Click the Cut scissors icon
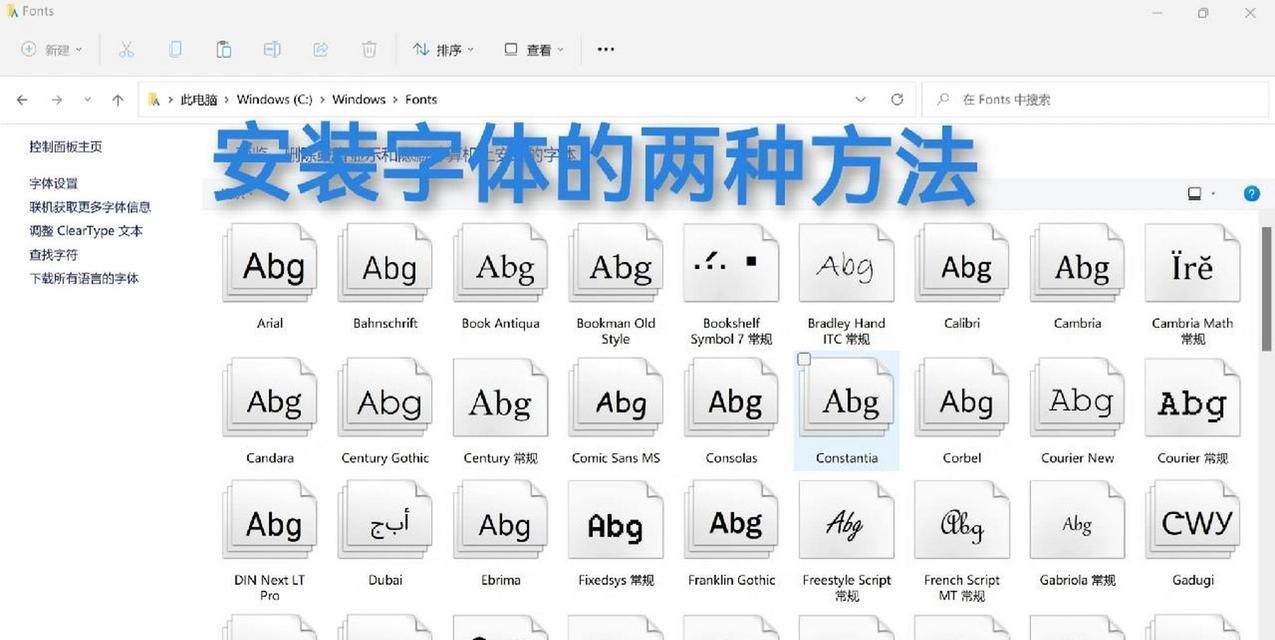This screenshot has height=640, width=1275. (126, 49)
